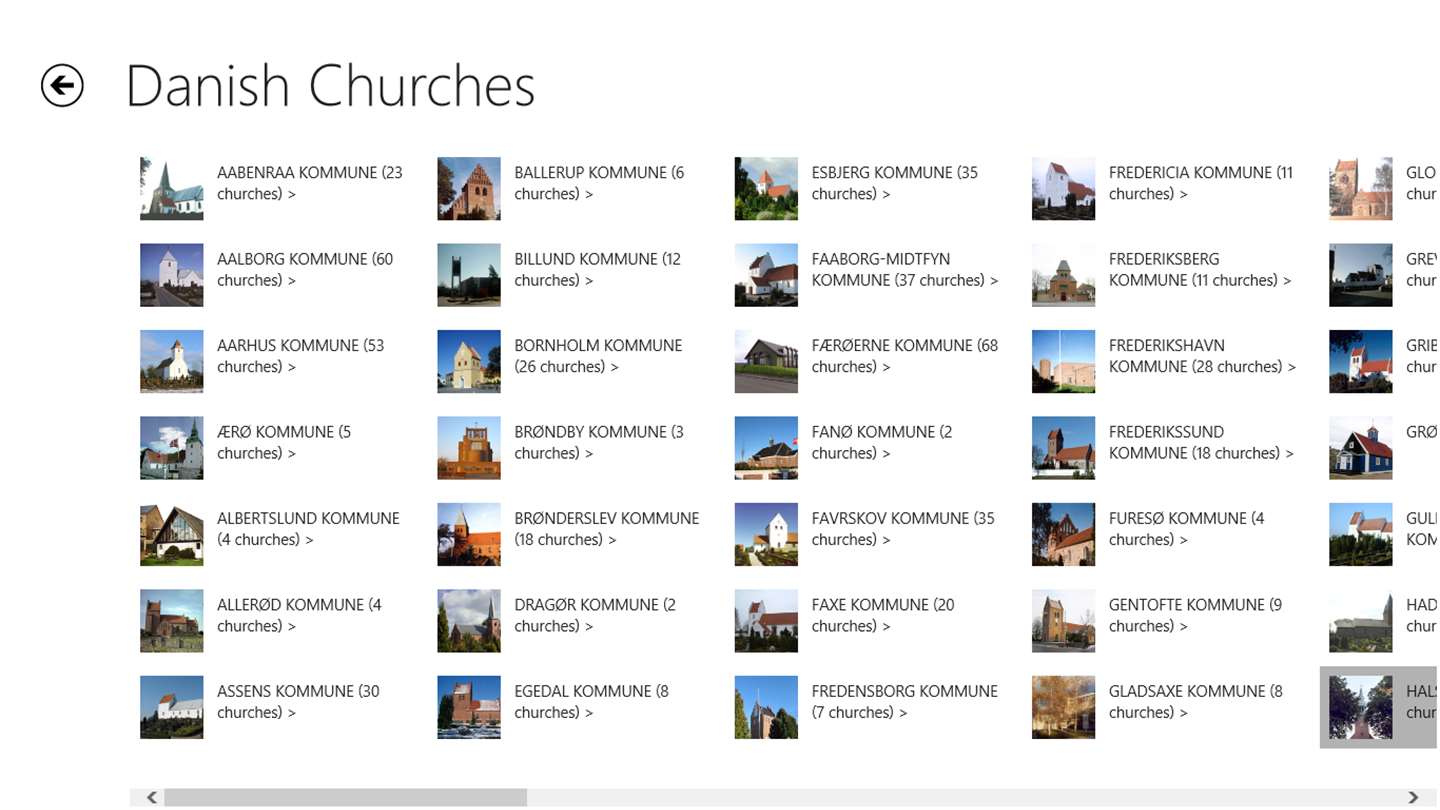
Task: Open the Fredensborg Kommune church thumbnail
Action: tap(766, 708)
